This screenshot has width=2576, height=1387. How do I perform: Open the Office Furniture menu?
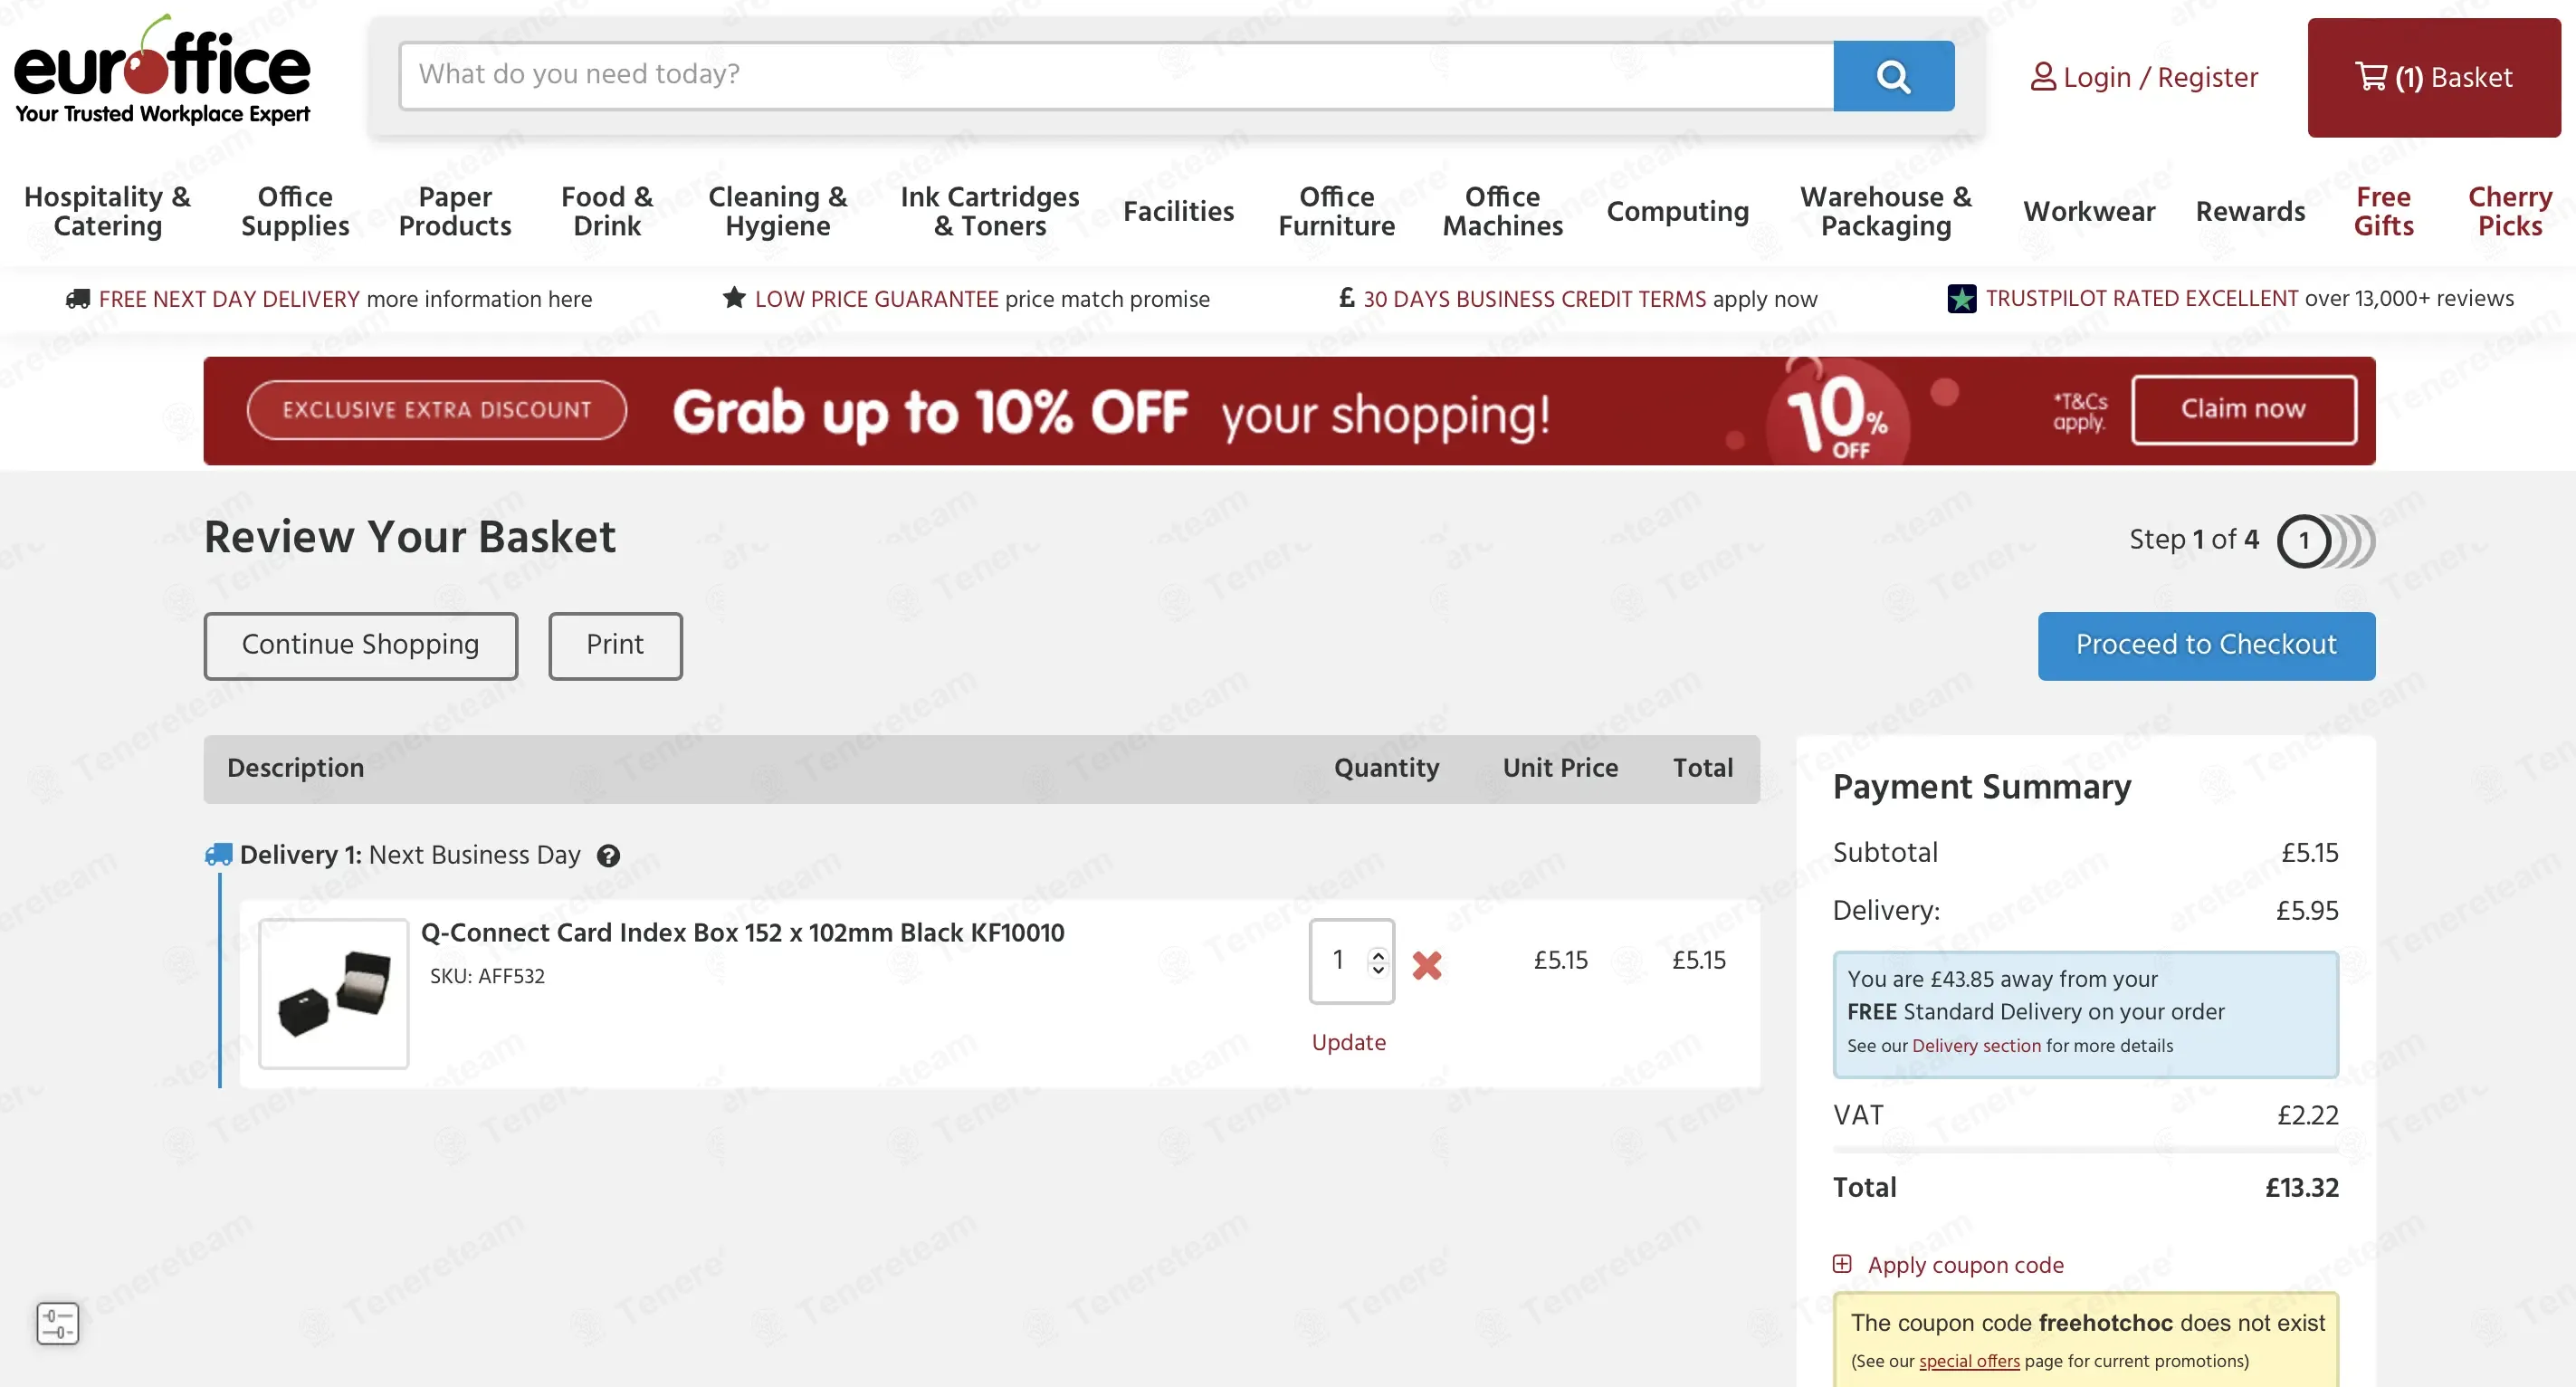coord(1336,211)
